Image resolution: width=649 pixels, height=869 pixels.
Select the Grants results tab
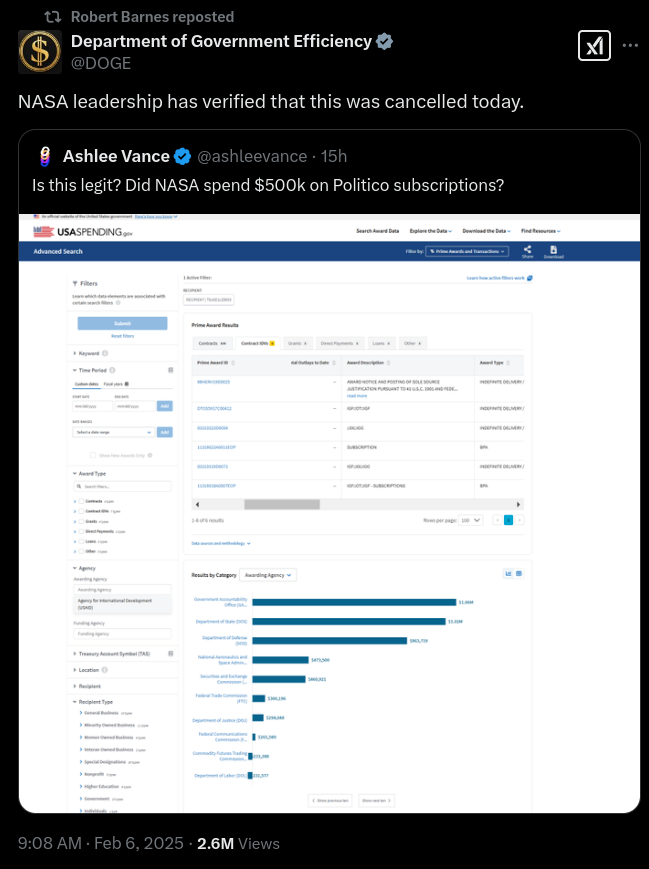pos(298,344)
